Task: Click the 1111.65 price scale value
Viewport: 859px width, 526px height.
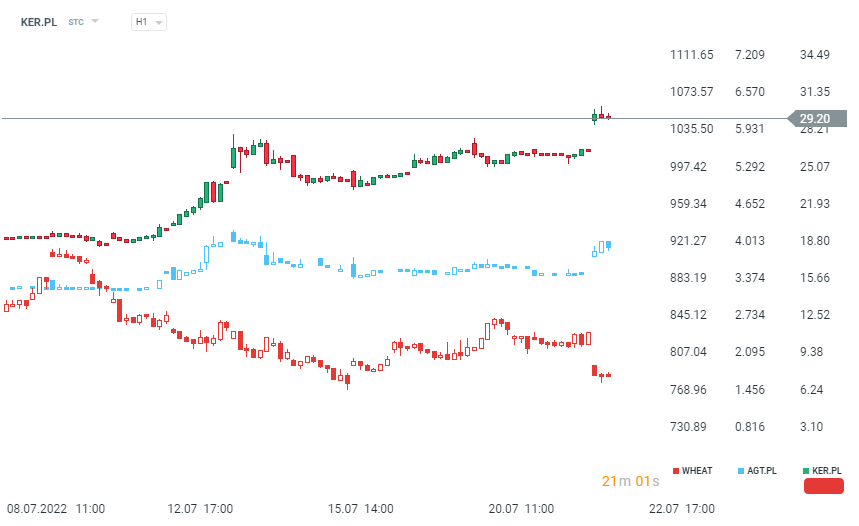Action: point(692,54)
